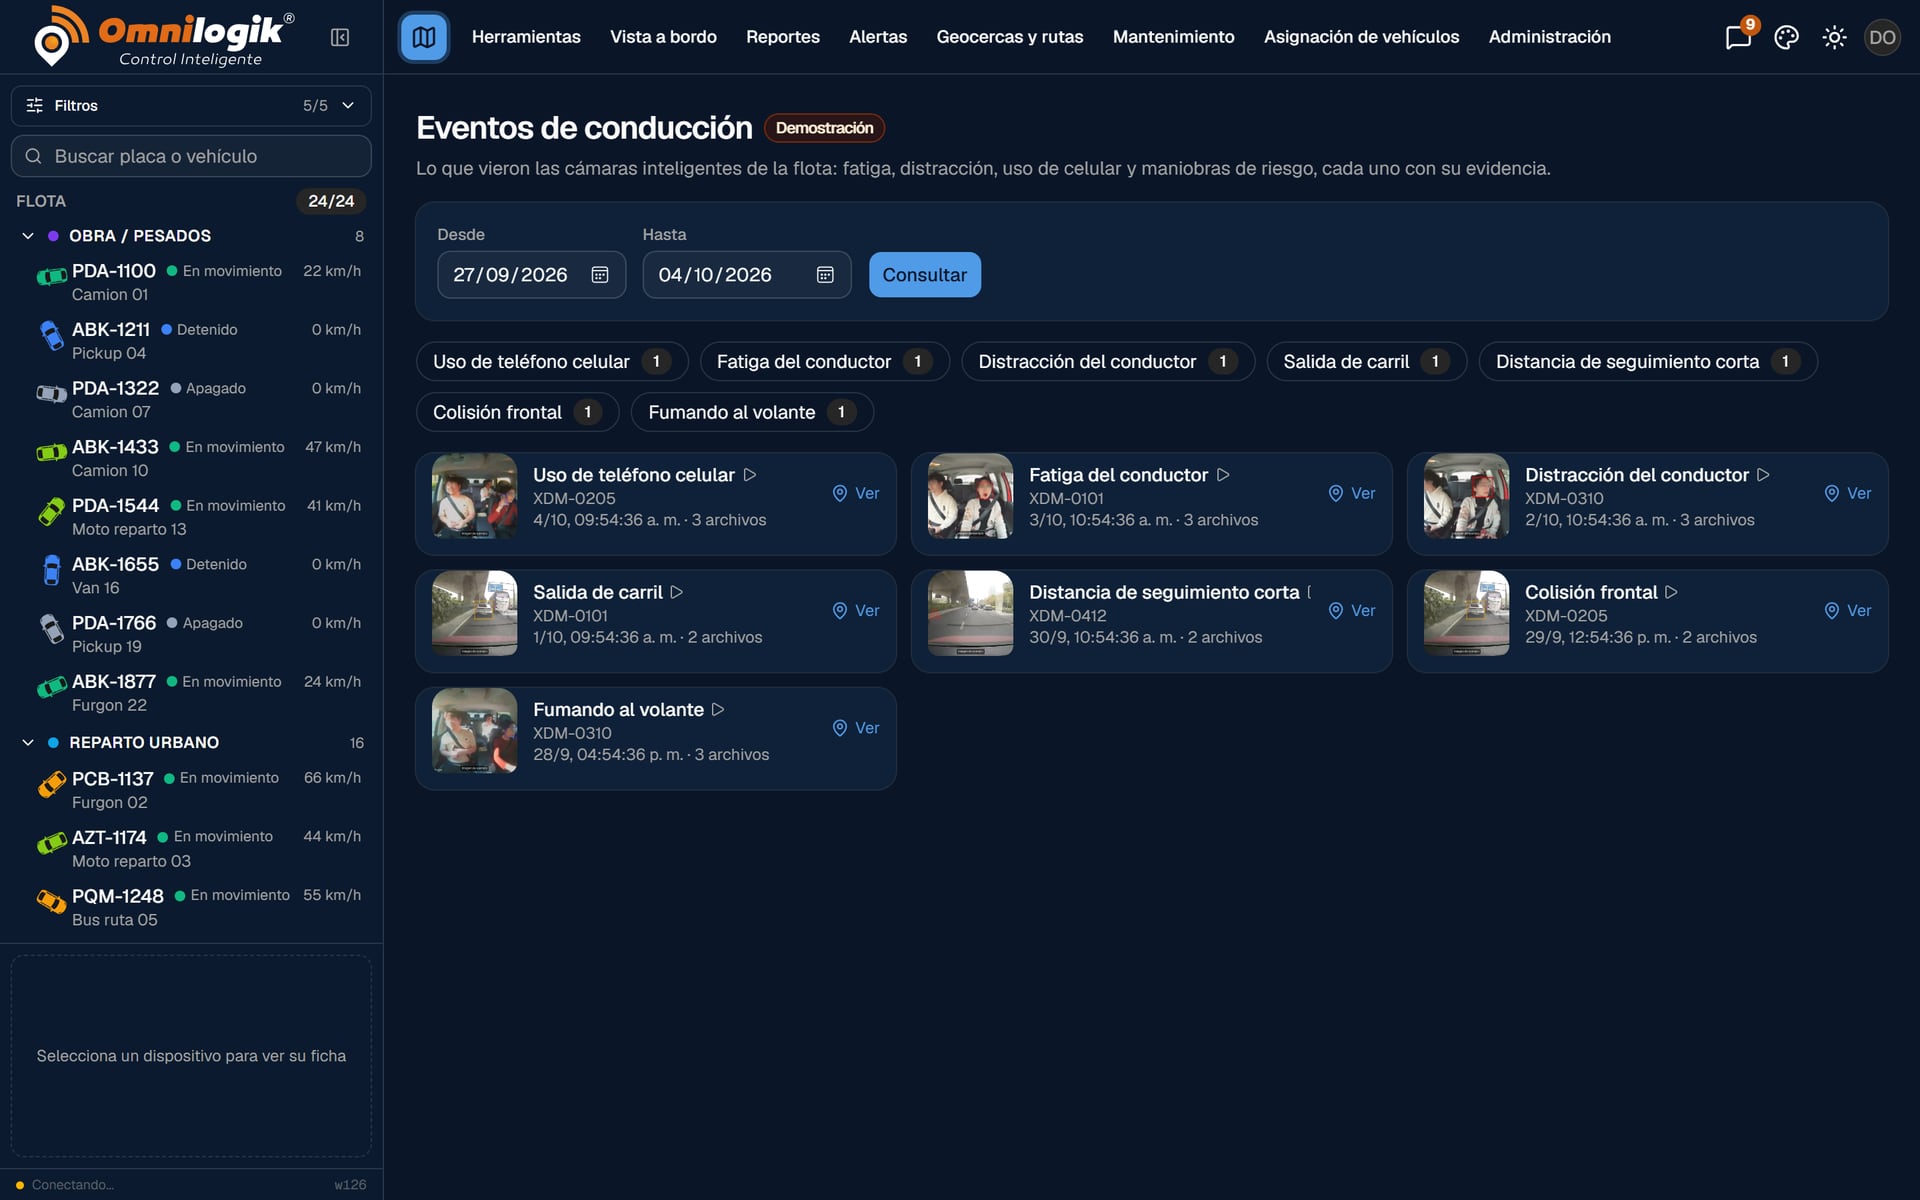Click Ver on the Fatiga del conductor card

[x=1352, y=493]
